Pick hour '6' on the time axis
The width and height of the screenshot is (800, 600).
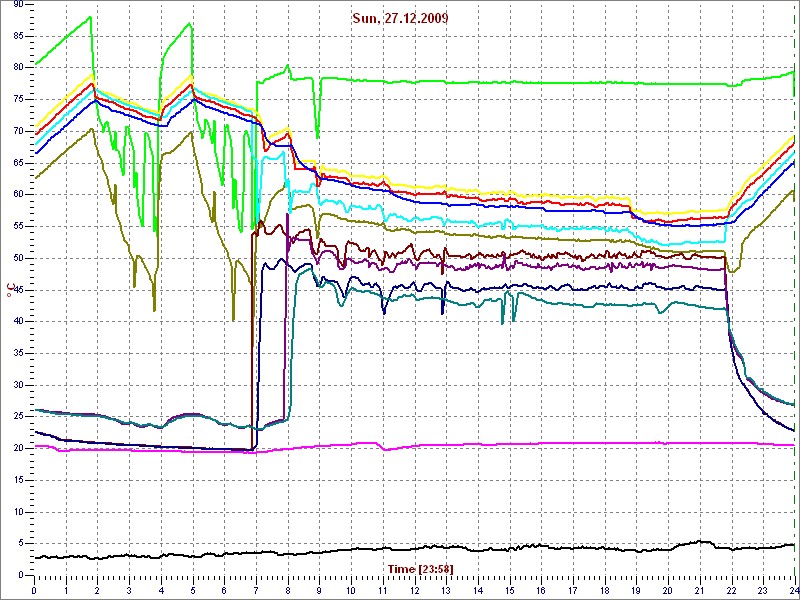224,590
